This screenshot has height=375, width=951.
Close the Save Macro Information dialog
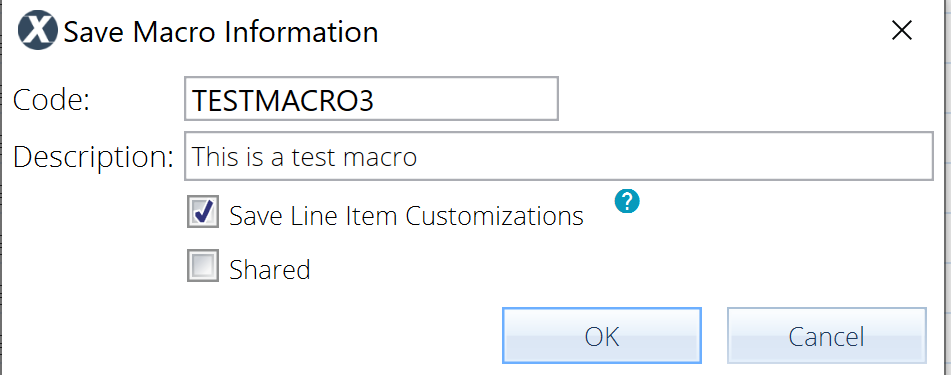pos(902,30)
